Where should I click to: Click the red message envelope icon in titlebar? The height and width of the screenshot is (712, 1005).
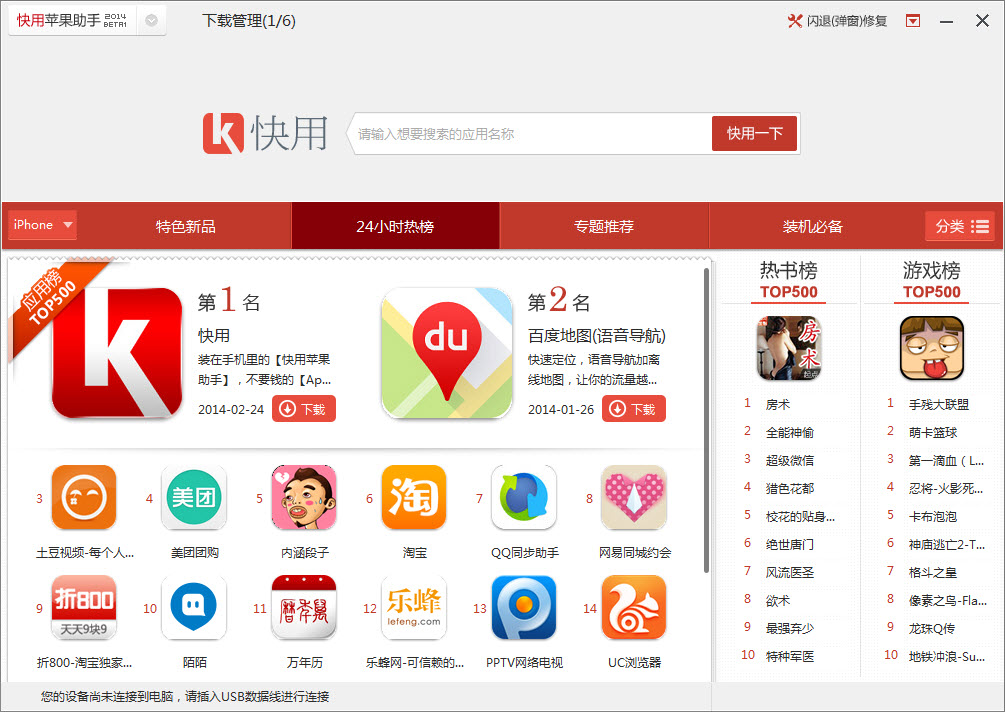click(x=912, y=20)
